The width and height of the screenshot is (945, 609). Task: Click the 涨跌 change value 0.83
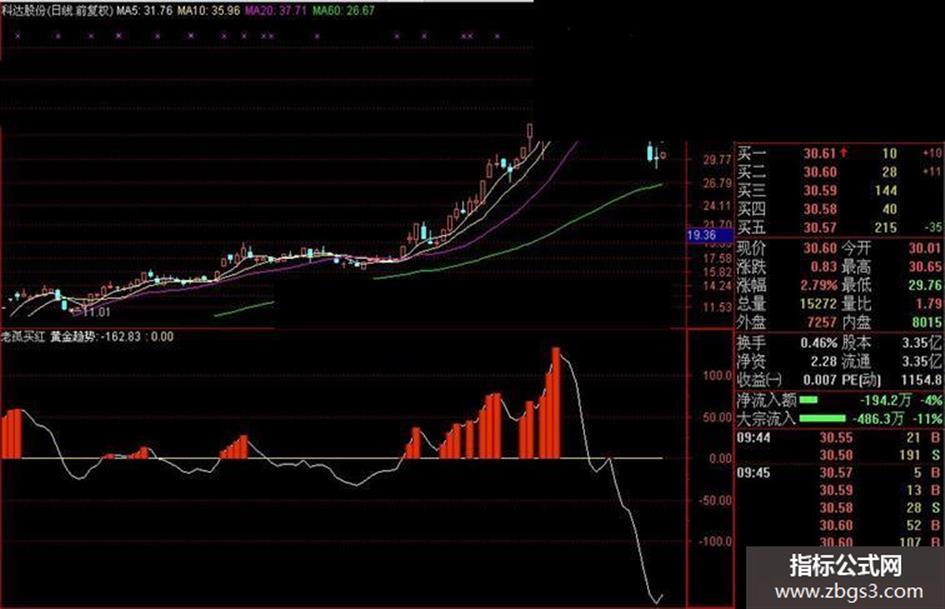click(823, 267)
